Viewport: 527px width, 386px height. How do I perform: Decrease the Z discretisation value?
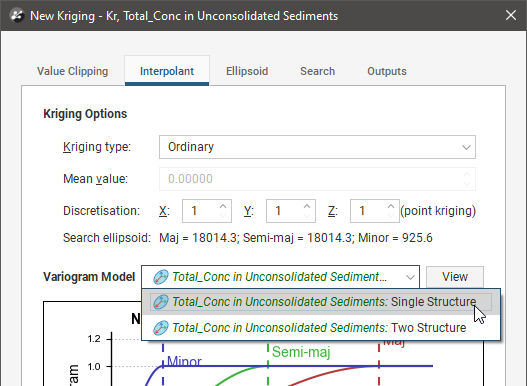391,216
